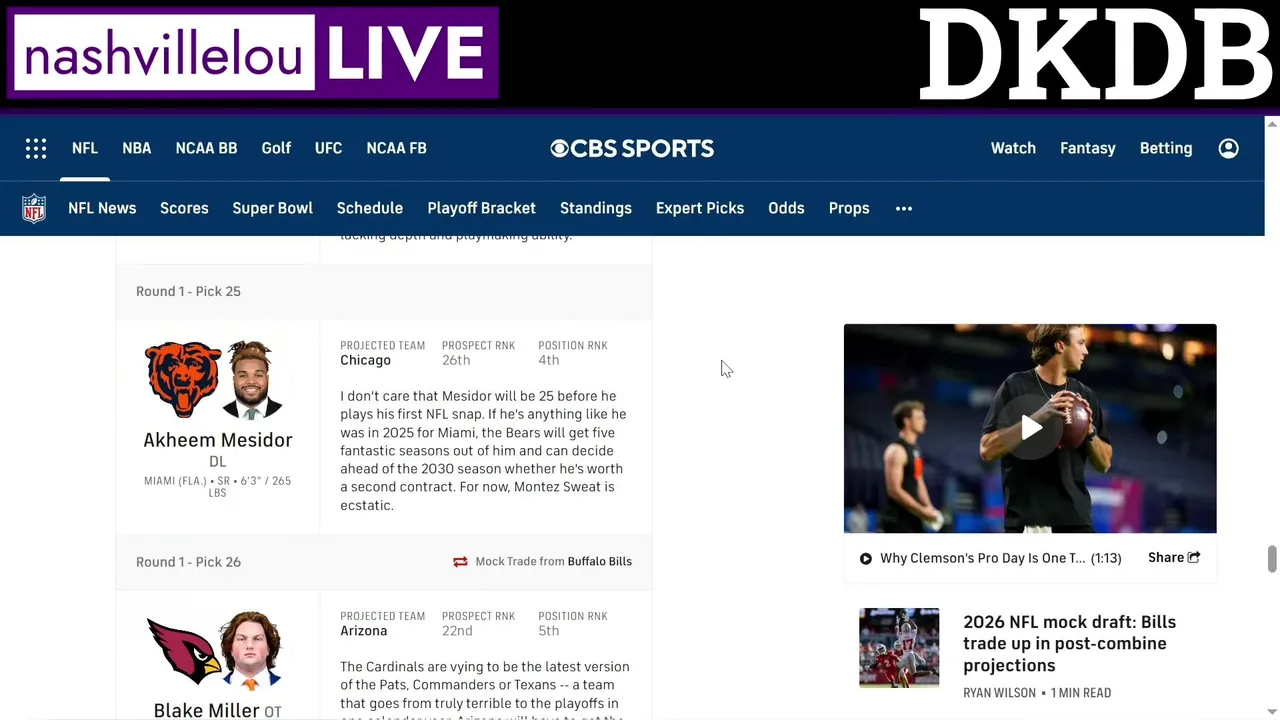Click the 26th prospect rank value
This screenshot has width=1280, height=720.
tap(456, 360)
